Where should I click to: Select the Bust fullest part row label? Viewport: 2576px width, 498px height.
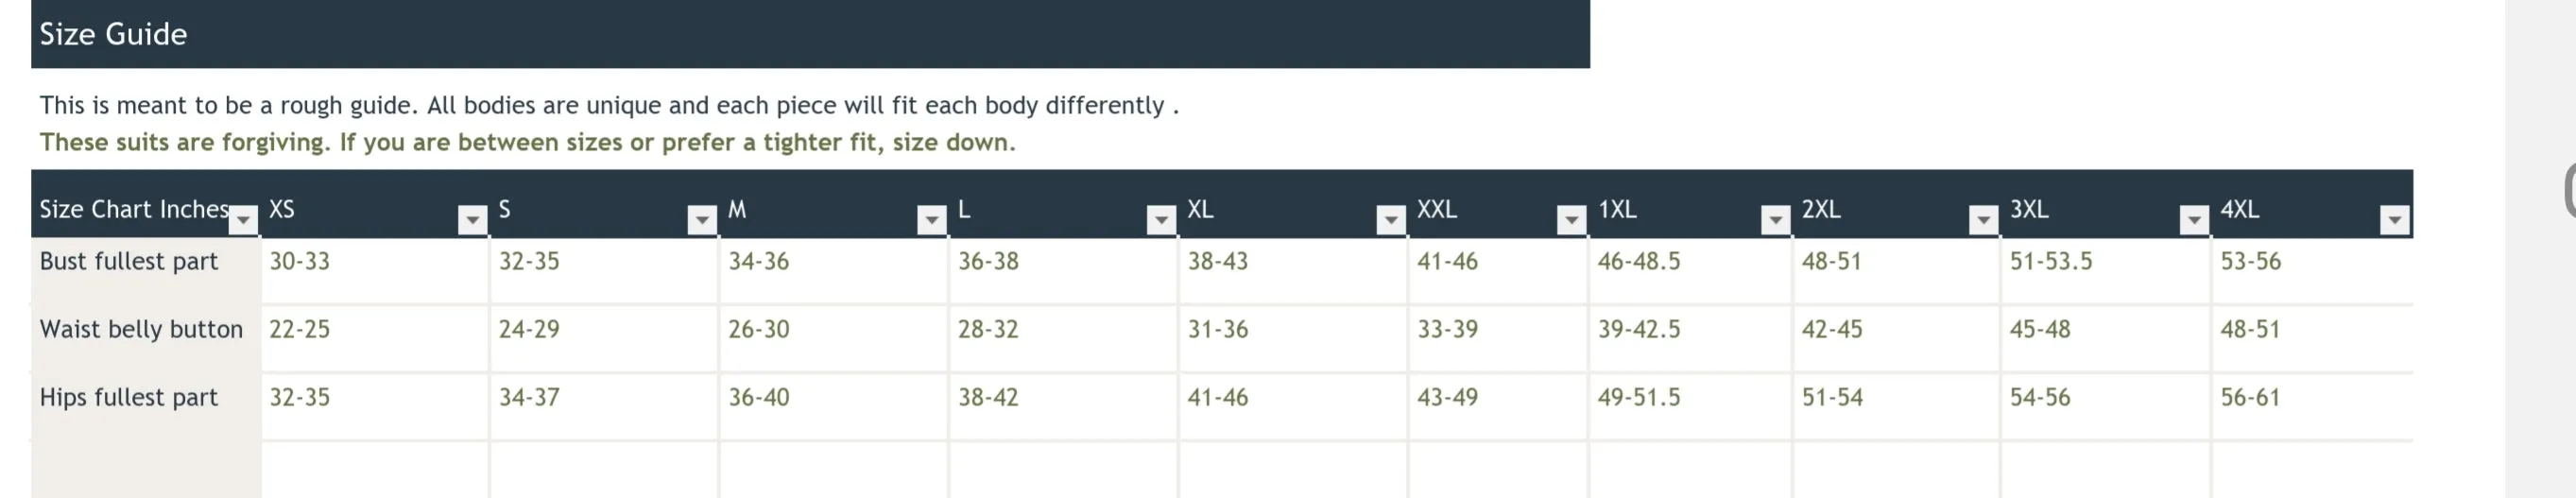[129, 262]
